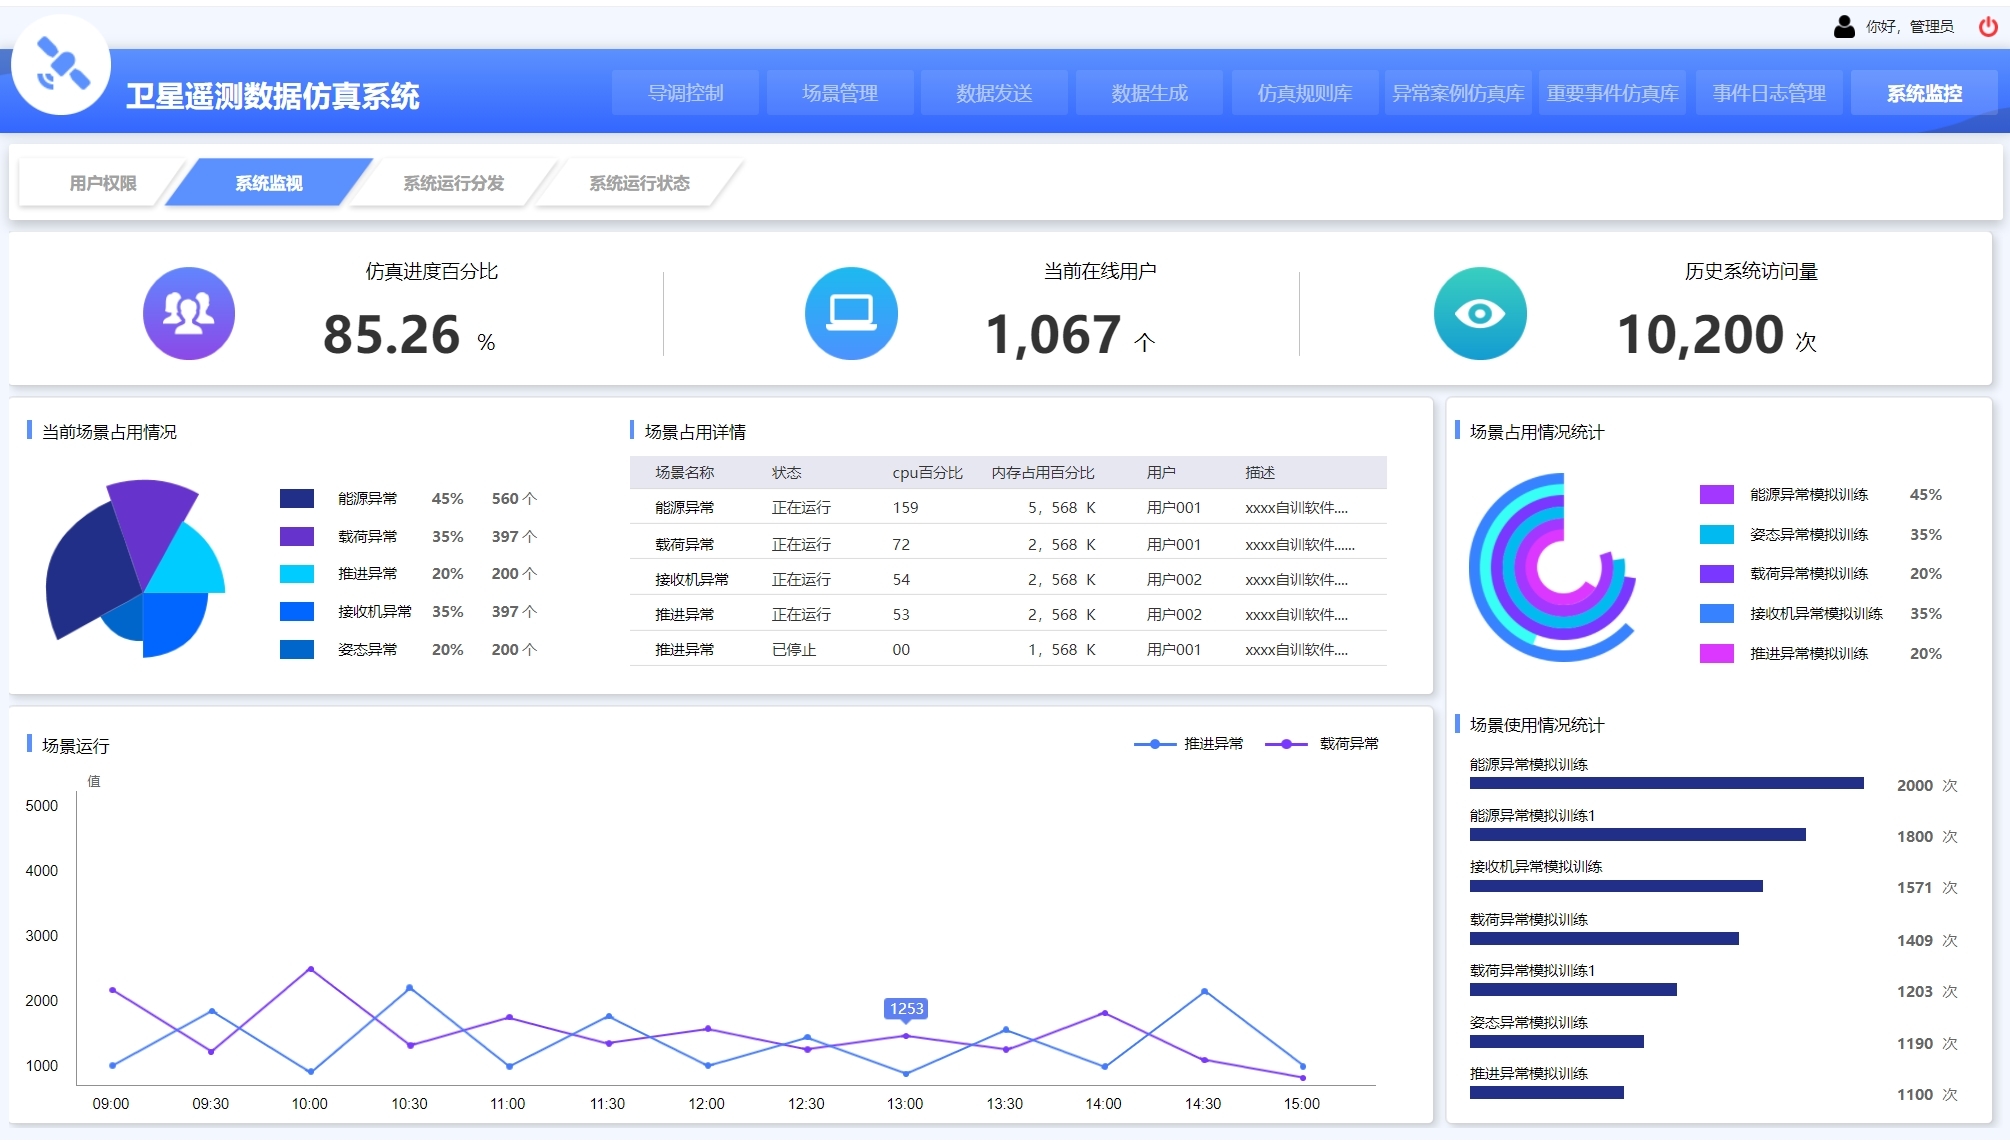2010x1142 pixels.
Task: Click the 推进异常 point at 14:30
Action: [x=1204, y=991]
